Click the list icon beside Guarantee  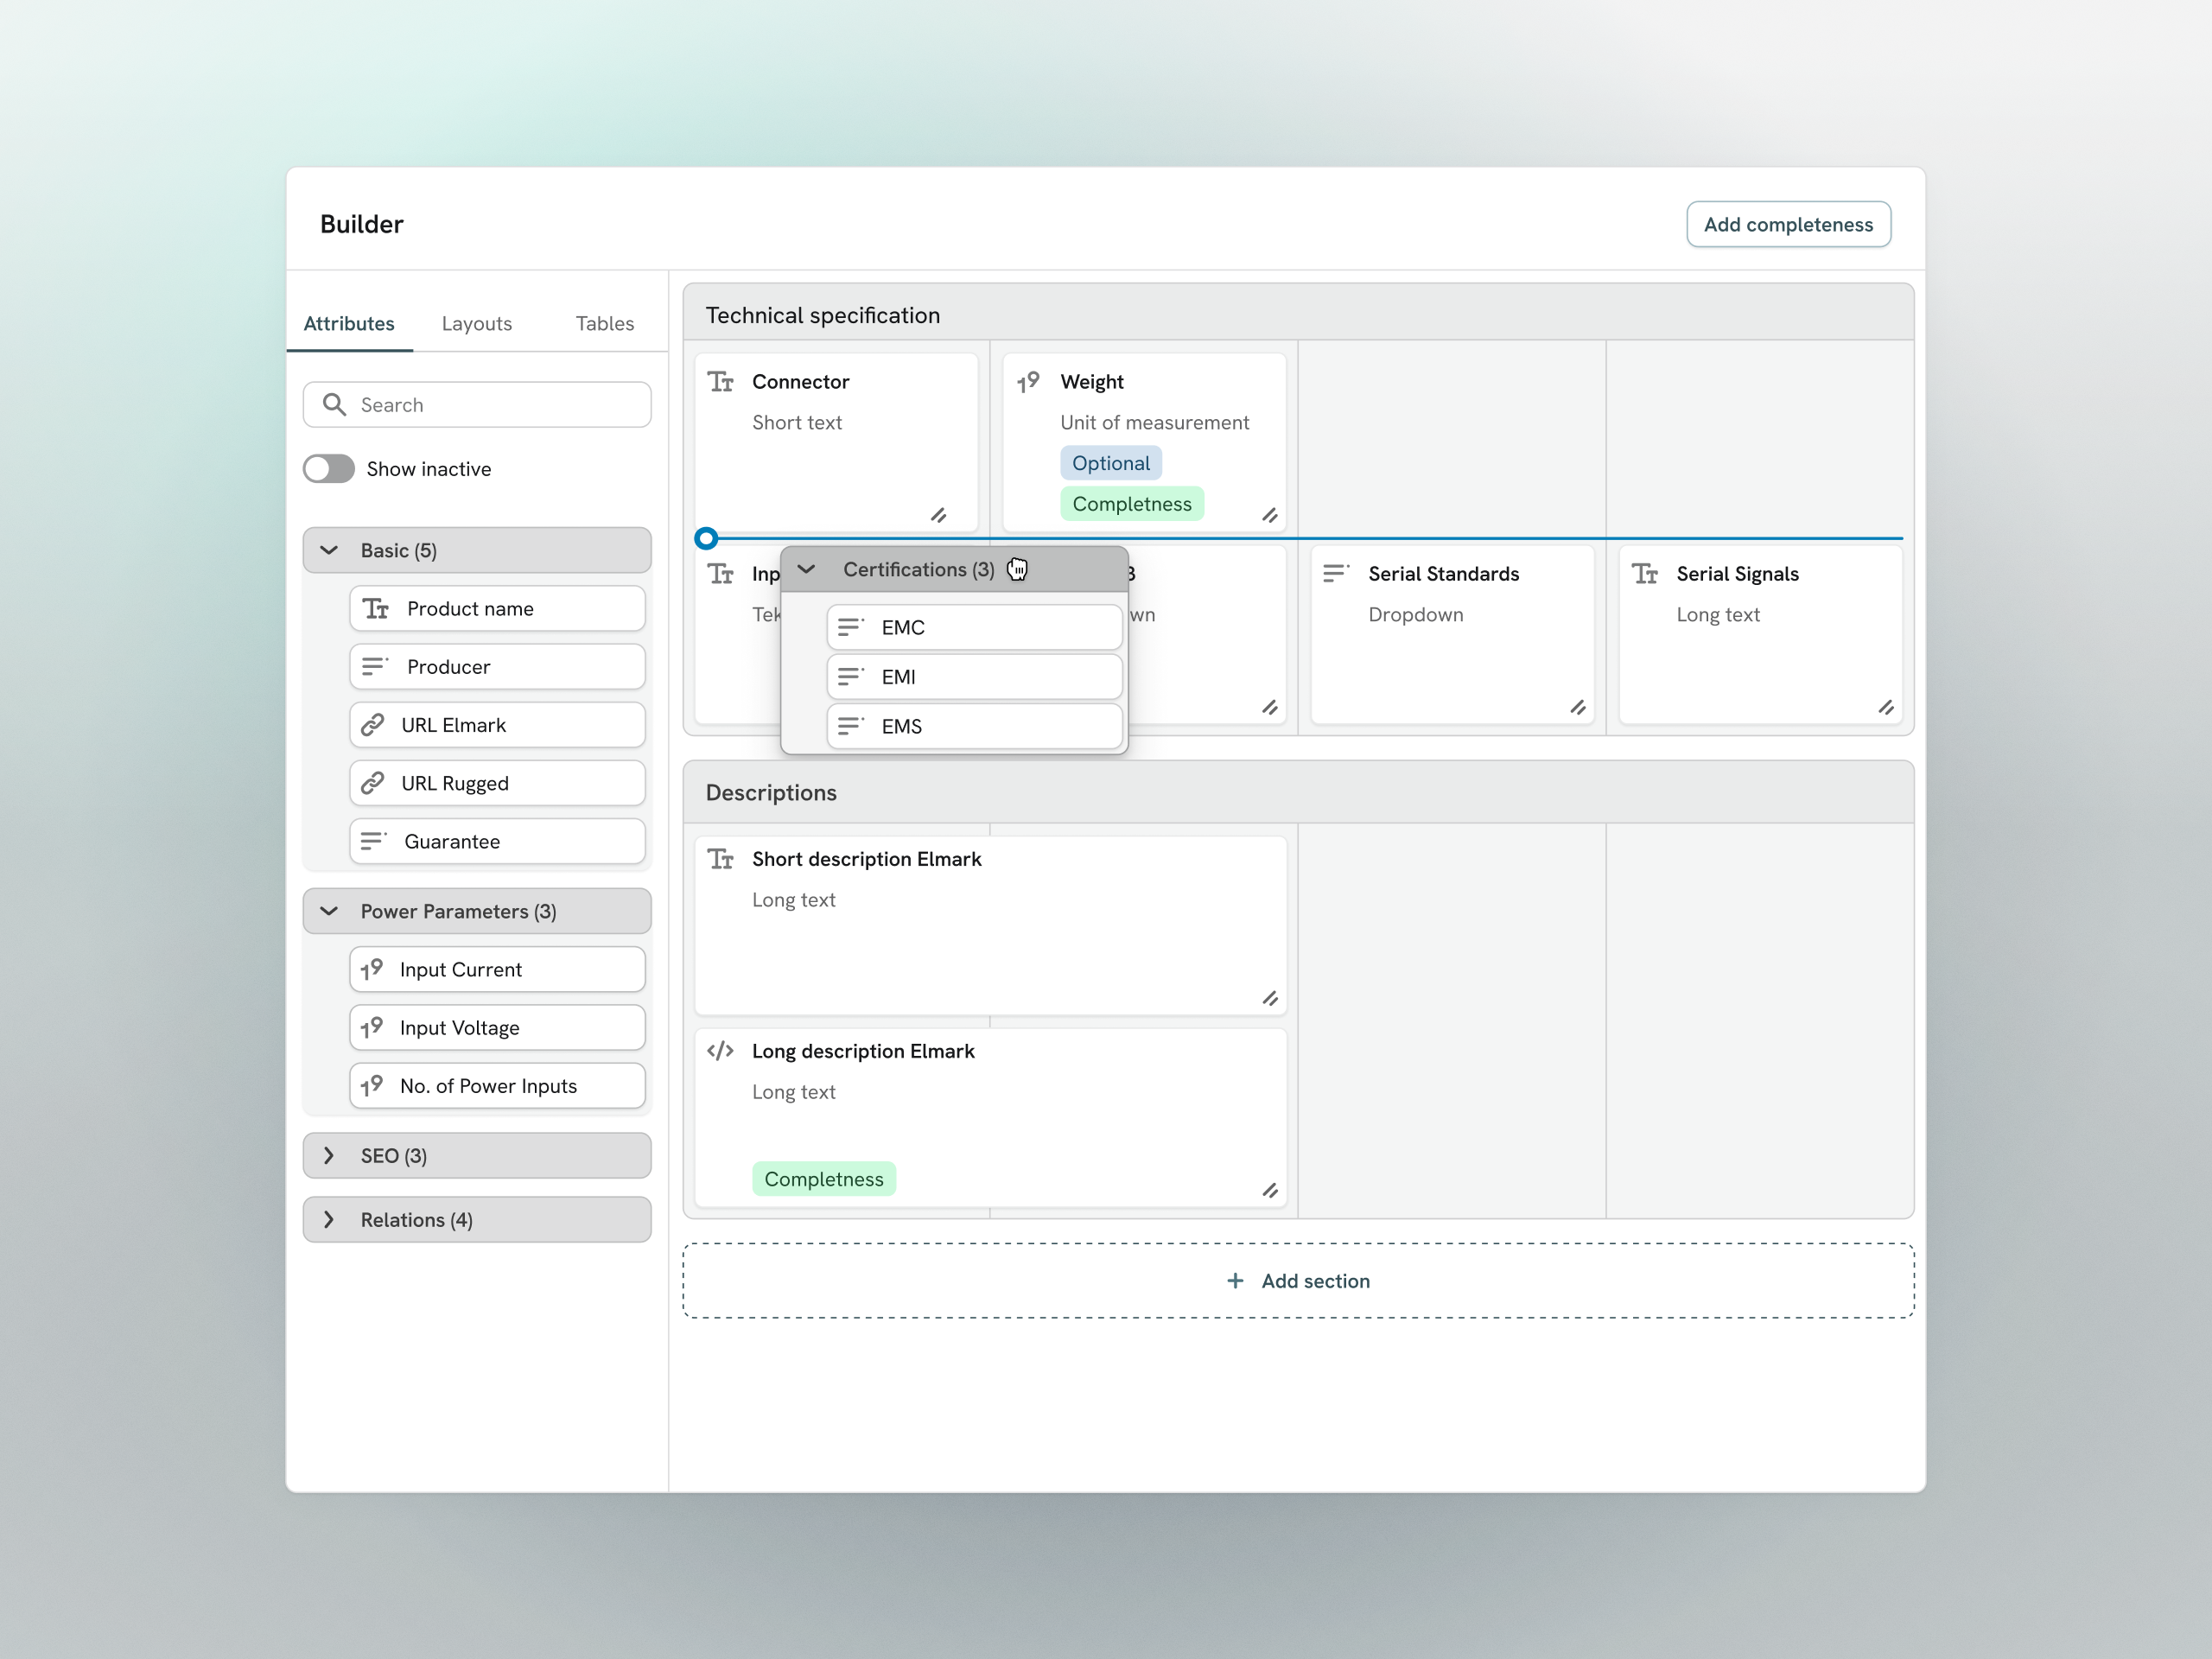coord(374,841)
